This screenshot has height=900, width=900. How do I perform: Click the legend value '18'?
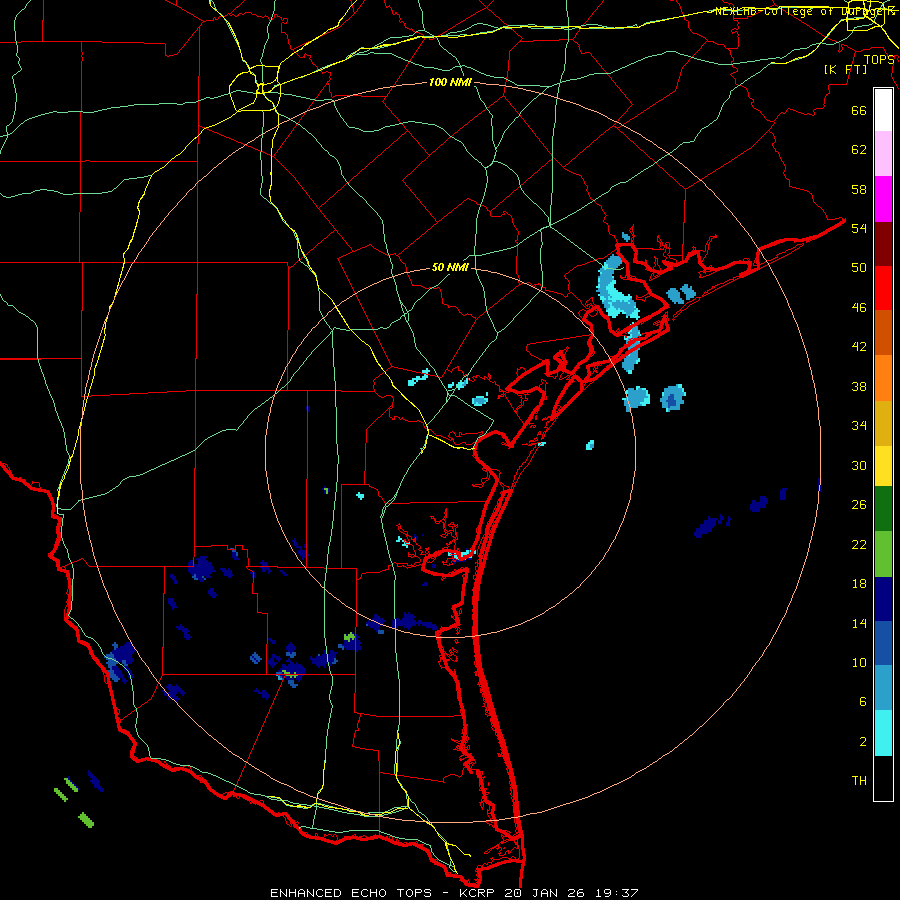coord(859,584)
